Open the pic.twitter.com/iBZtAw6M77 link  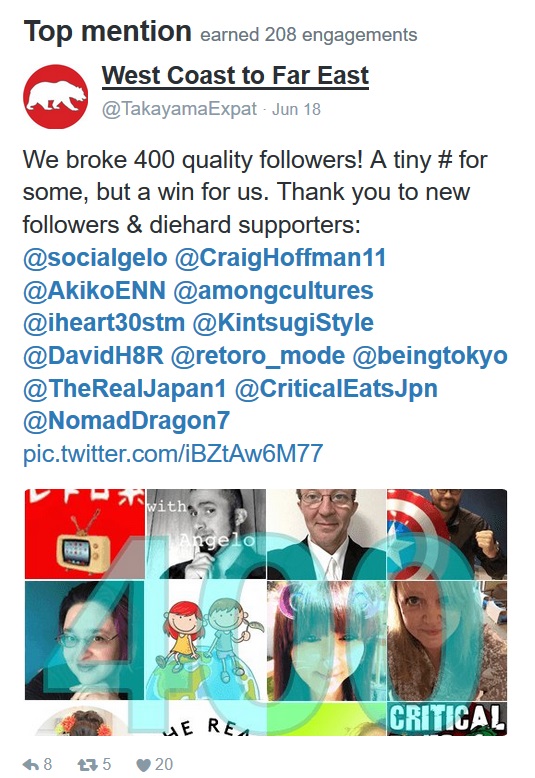pos(173,454)
